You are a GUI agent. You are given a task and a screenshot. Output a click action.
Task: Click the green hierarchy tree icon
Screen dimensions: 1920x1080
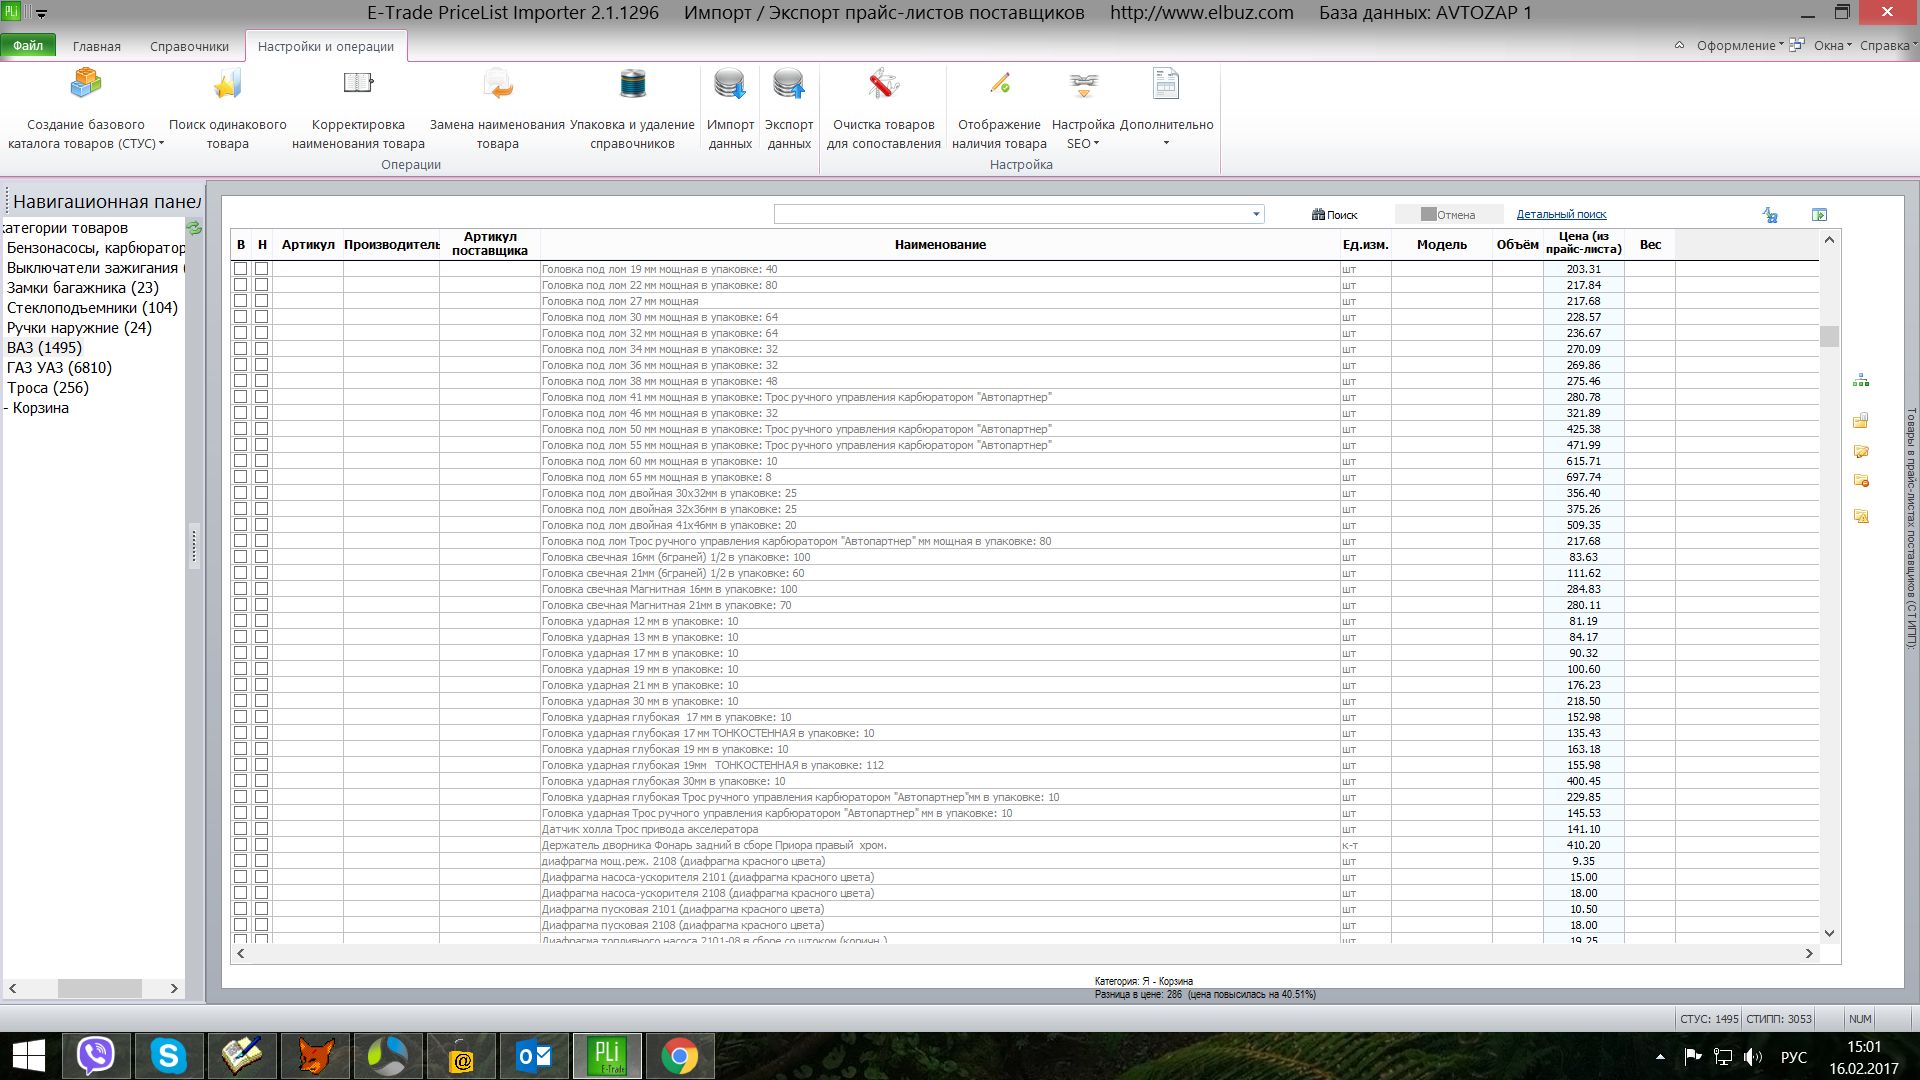click(x=1861, y=381)
